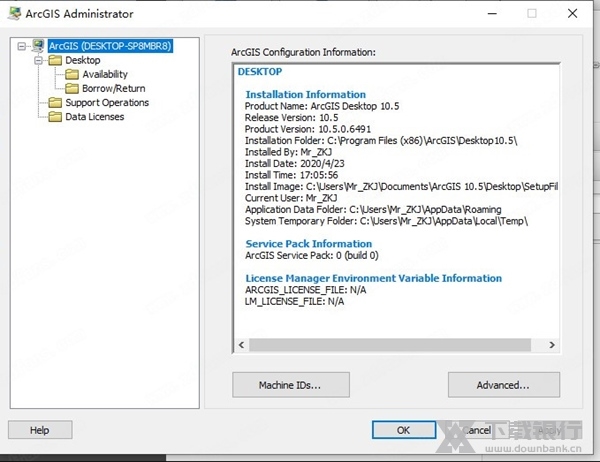Confirm with the OK button
The height and width of the screenshot is (462, 600).
pyautogui.click(x=403, y=430)
